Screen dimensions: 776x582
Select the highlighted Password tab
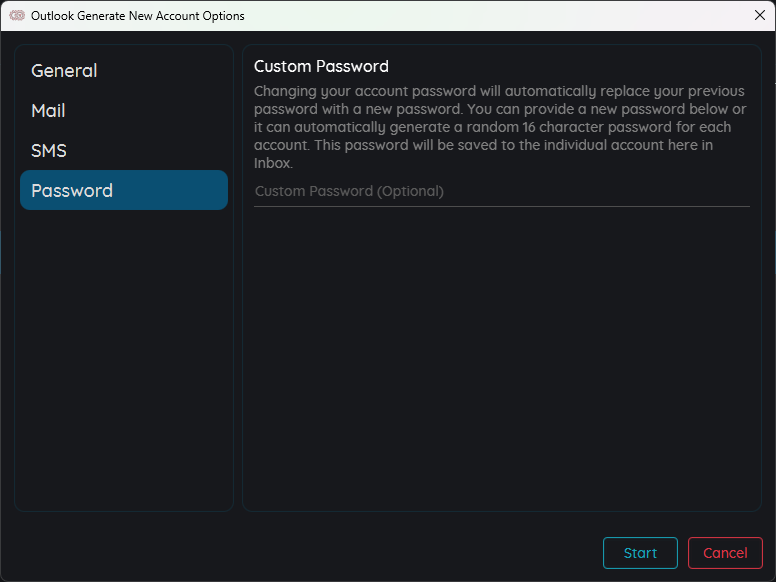(124, 190)
